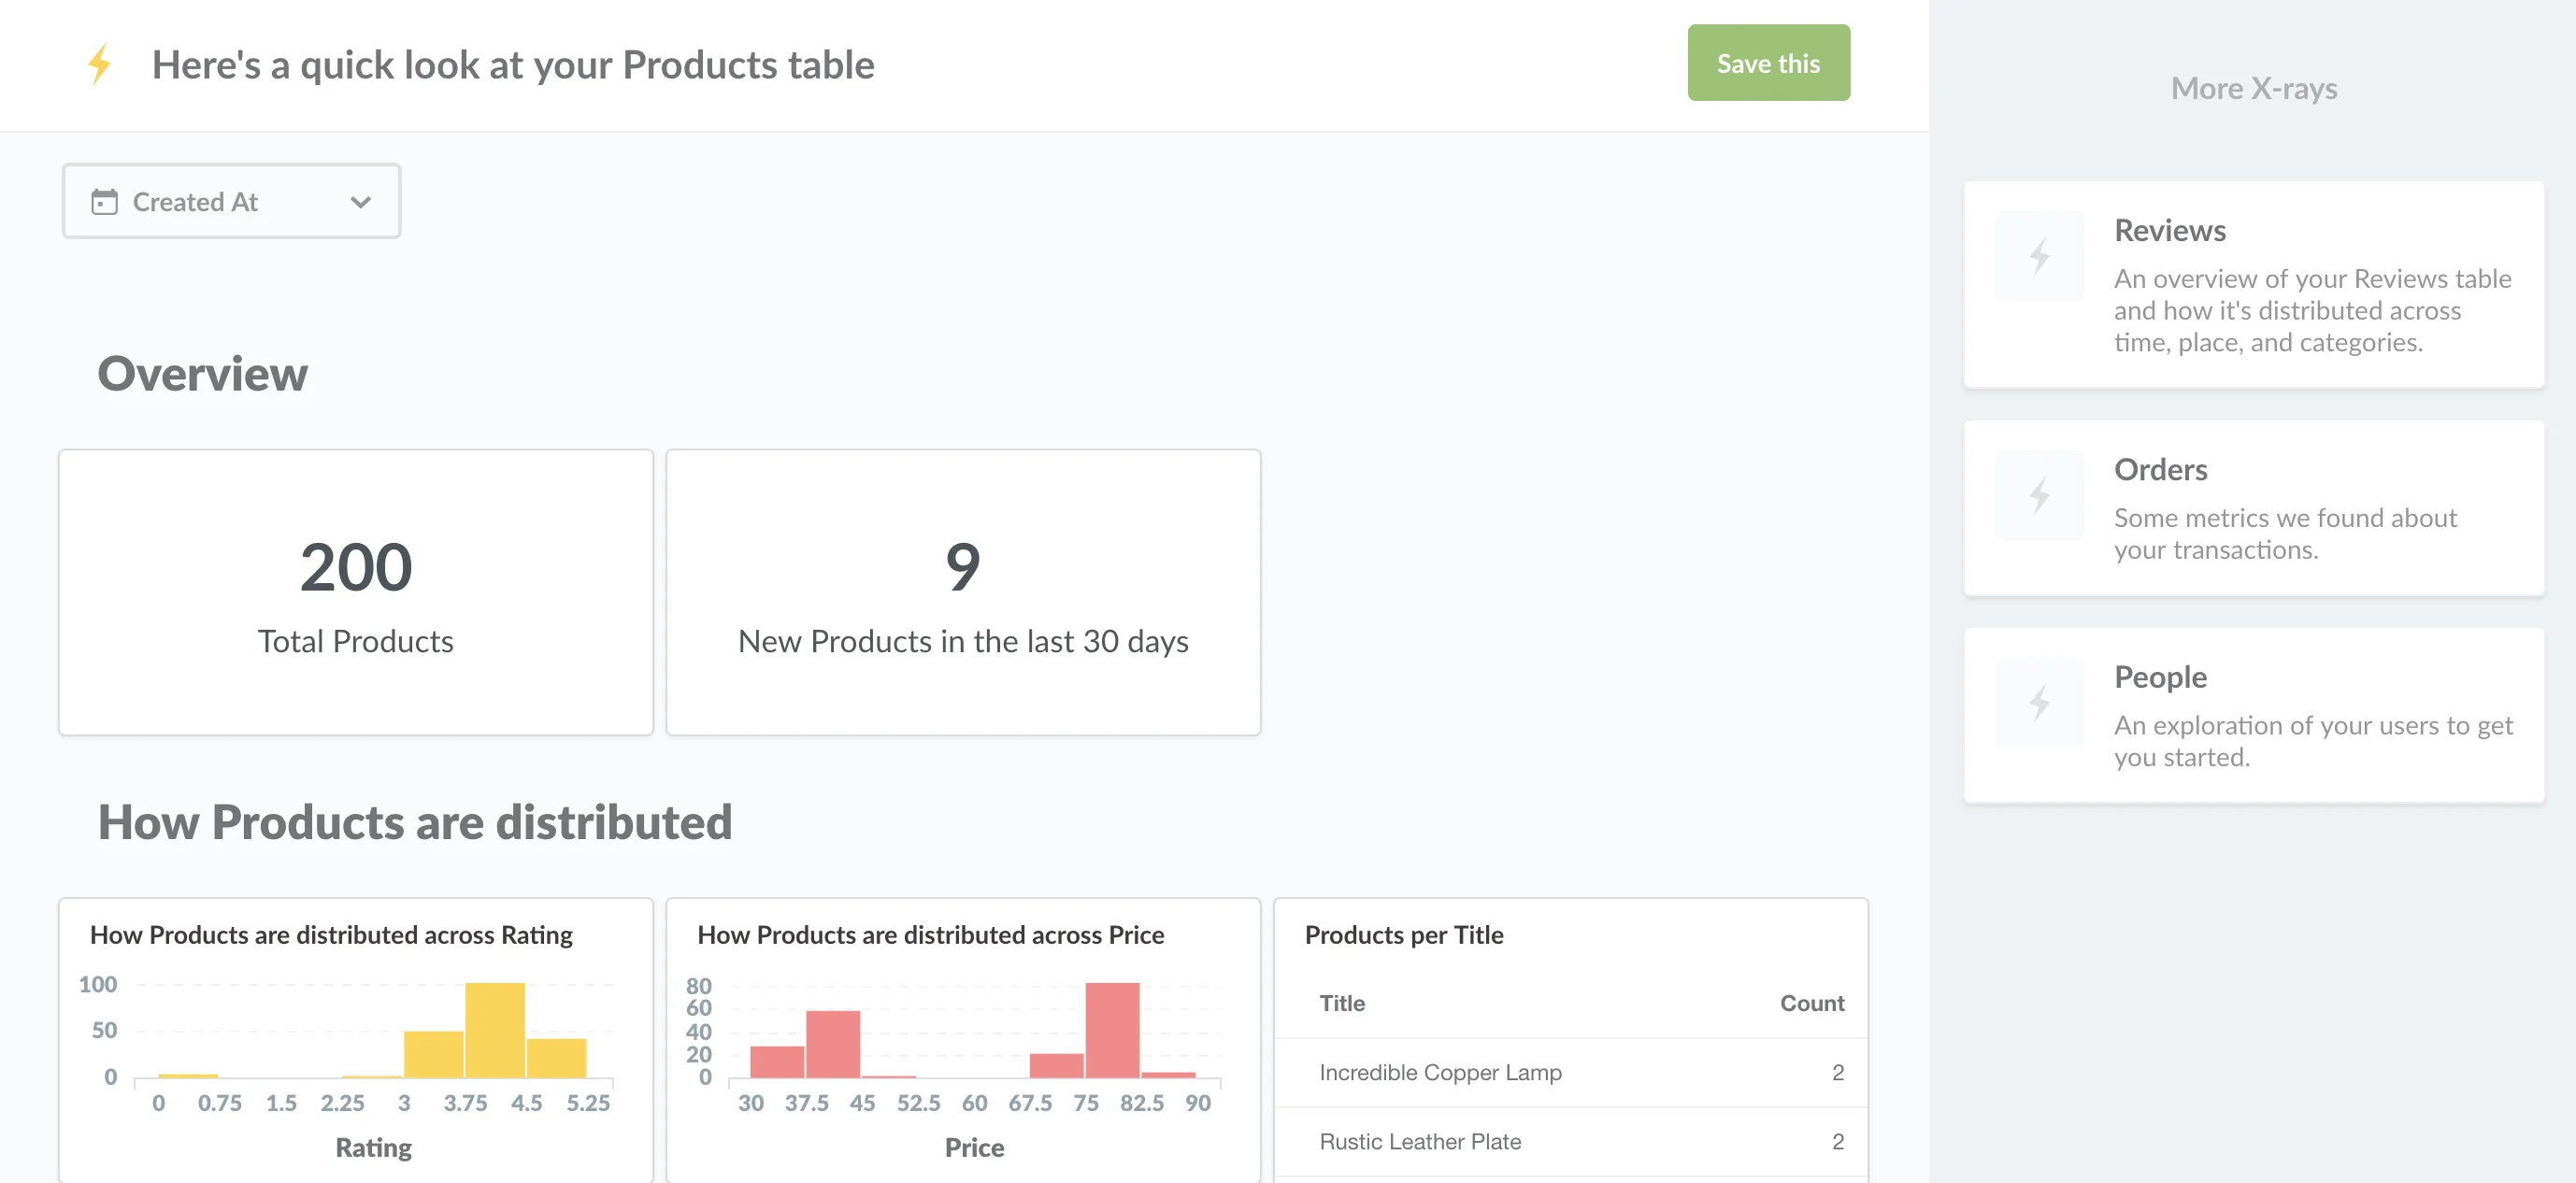The width and height of the screenshot is (2576, 1183).
Task: Click the lightning icon on Reviews card
Action: [x=2039, y=256]
